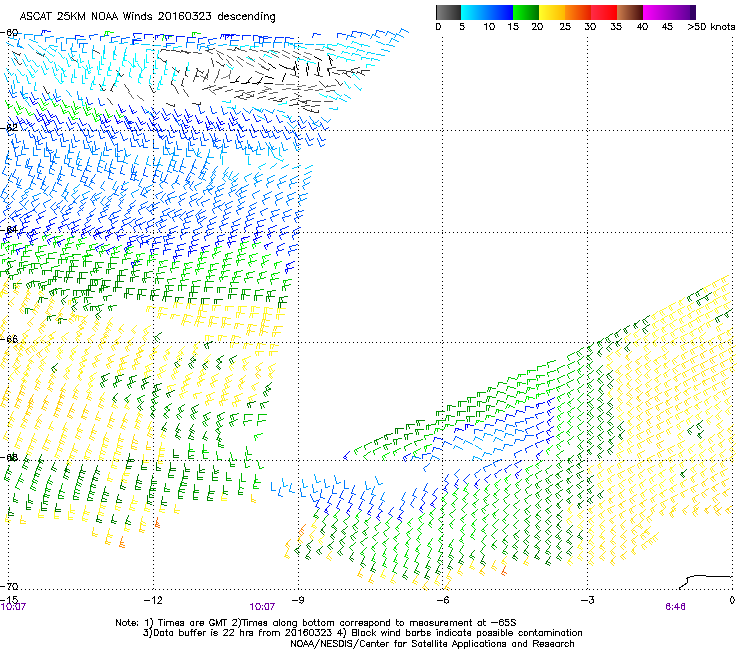Select the cyan-to-blue 5–15 knot legend band
The width and height of the screenshot is (740, 650).
click(487, 12)
